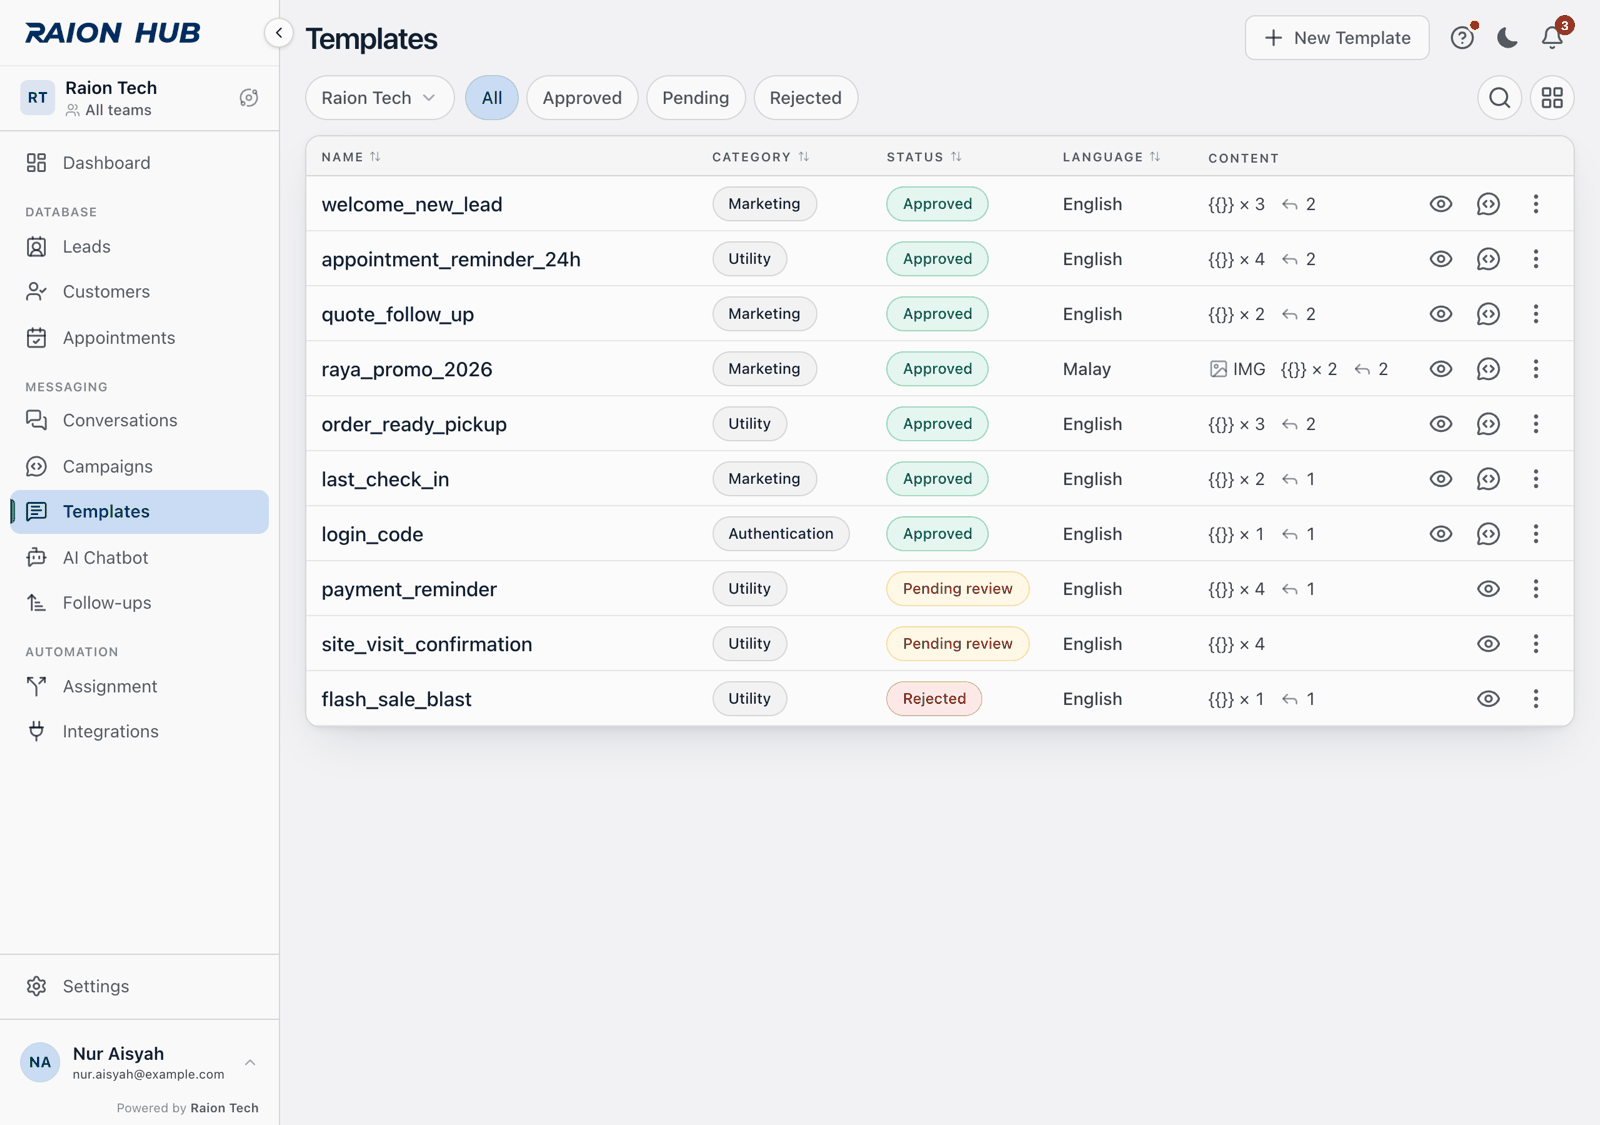Preview the flash_sale_blast template
1600x1125 pixels.
(1488, 699)
